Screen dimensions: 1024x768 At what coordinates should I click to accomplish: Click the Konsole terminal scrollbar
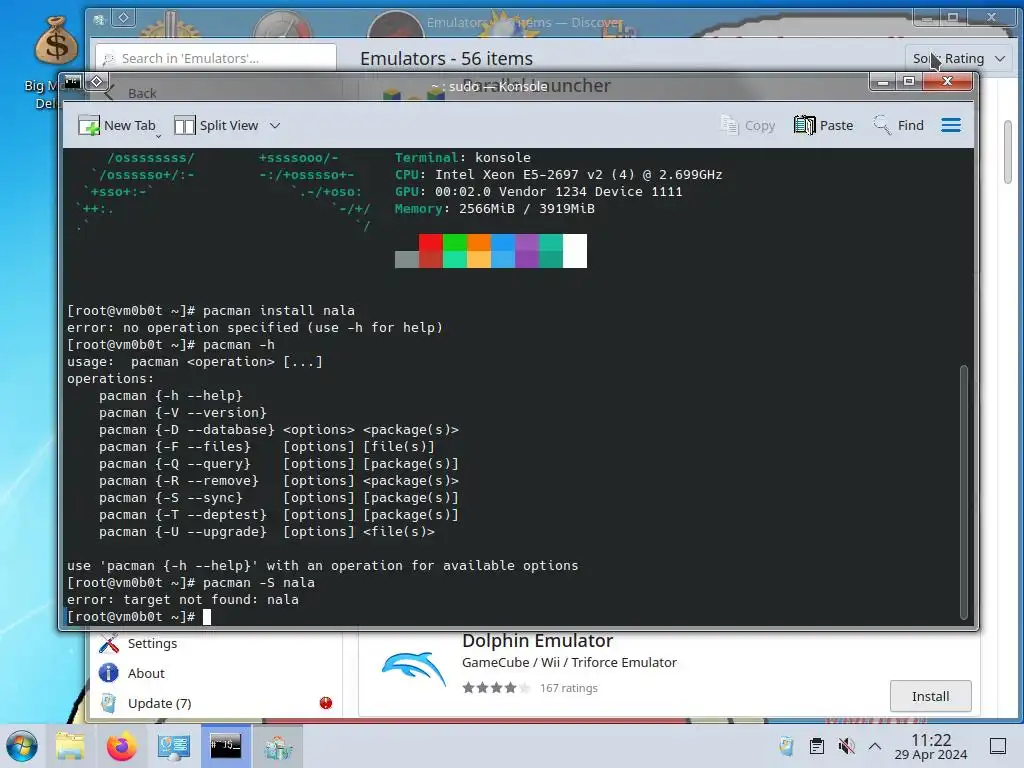(963, 492)
